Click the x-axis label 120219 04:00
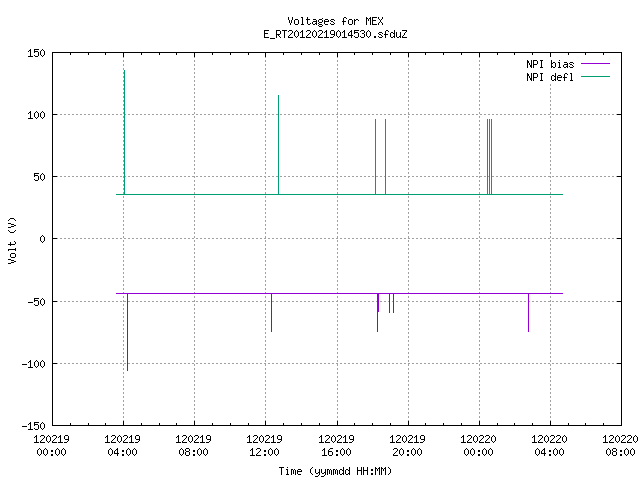The width and height of the screenshot is (640, 480). (122, 446)
